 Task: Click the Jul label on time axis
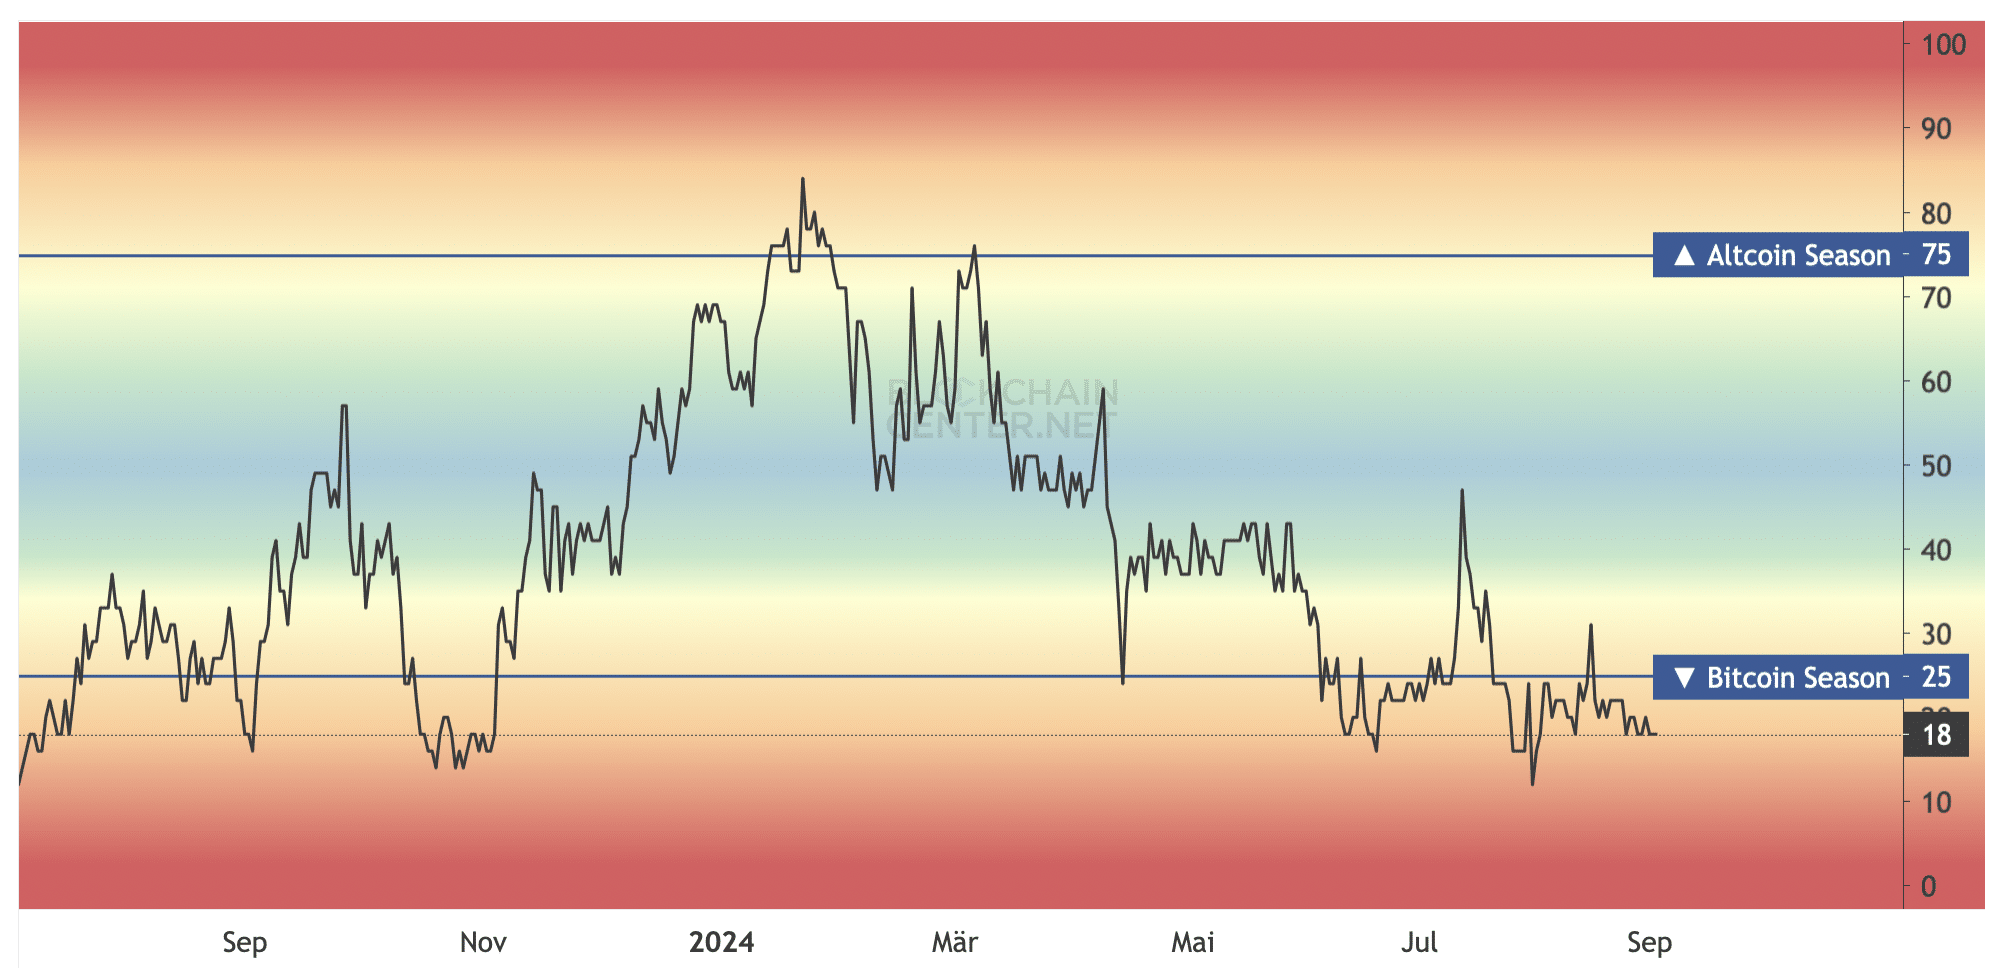point(1419,942)
